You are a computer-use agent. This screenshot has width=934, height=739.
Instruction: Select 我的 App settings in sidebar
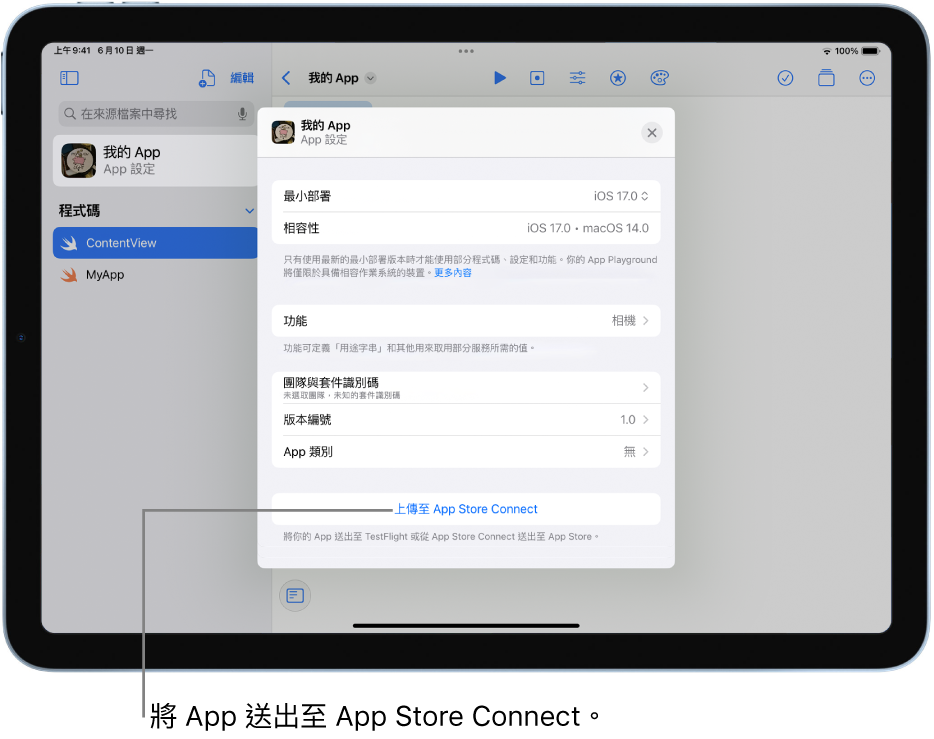(155, 161)
